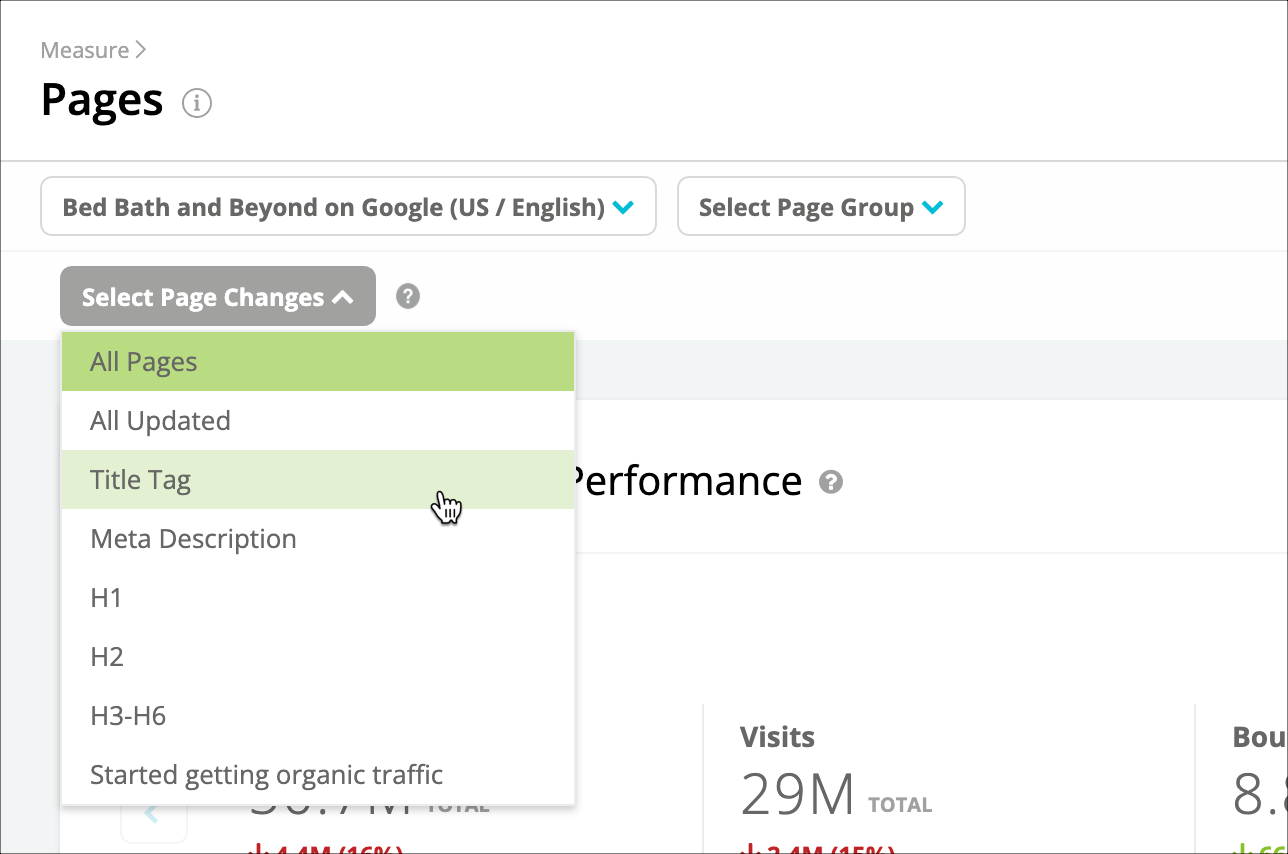Go to the Measure breadcrumb link
The width and height of the screenshot is (1288, 854).
point(85,50)
